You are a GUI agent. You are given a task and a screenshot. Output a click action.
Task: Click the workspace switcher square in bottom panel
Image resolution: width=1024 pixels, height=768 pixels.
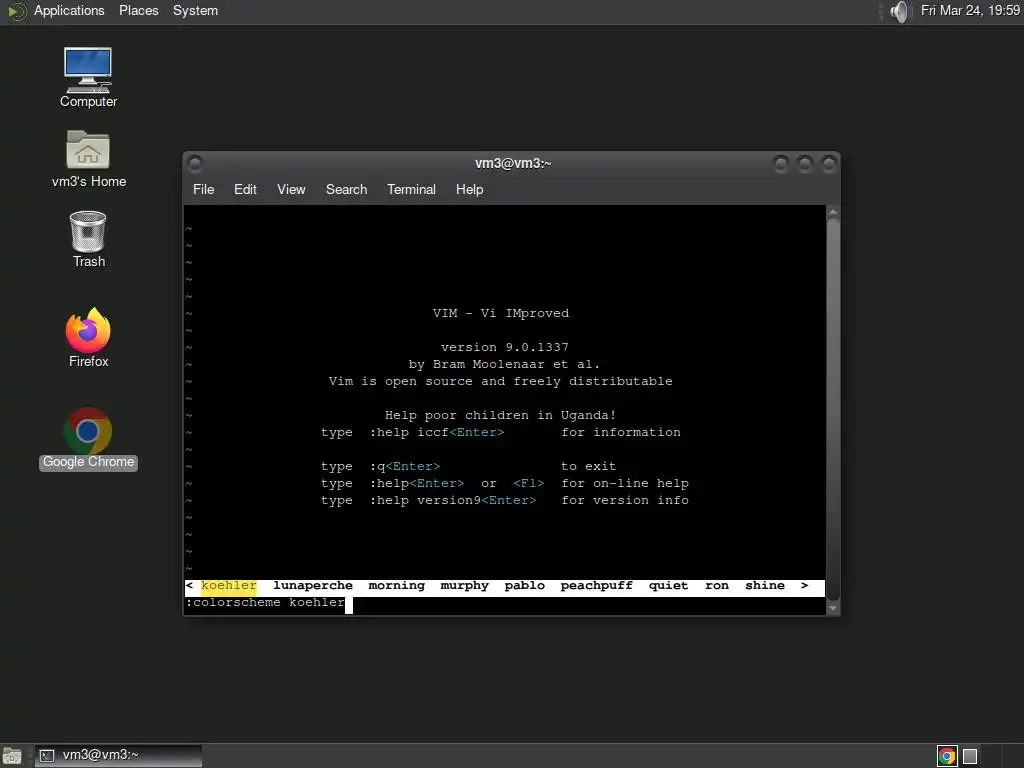tap(970, 756)
